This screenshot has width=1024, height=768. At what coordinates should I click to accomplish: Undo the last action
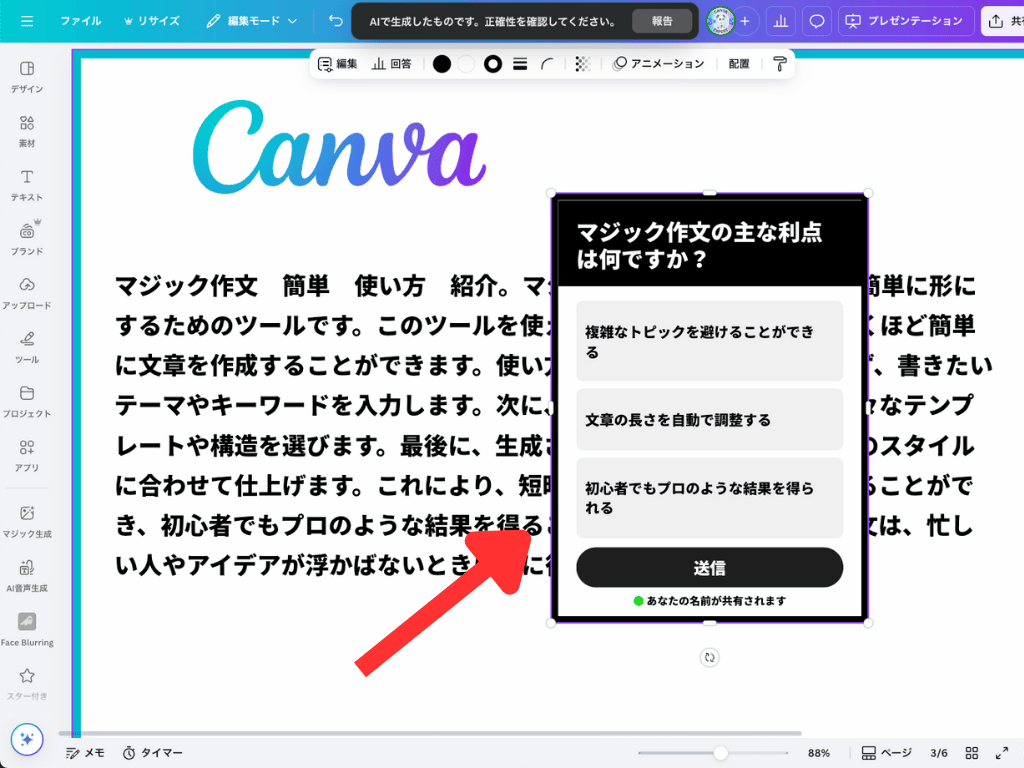click(336, 22)
